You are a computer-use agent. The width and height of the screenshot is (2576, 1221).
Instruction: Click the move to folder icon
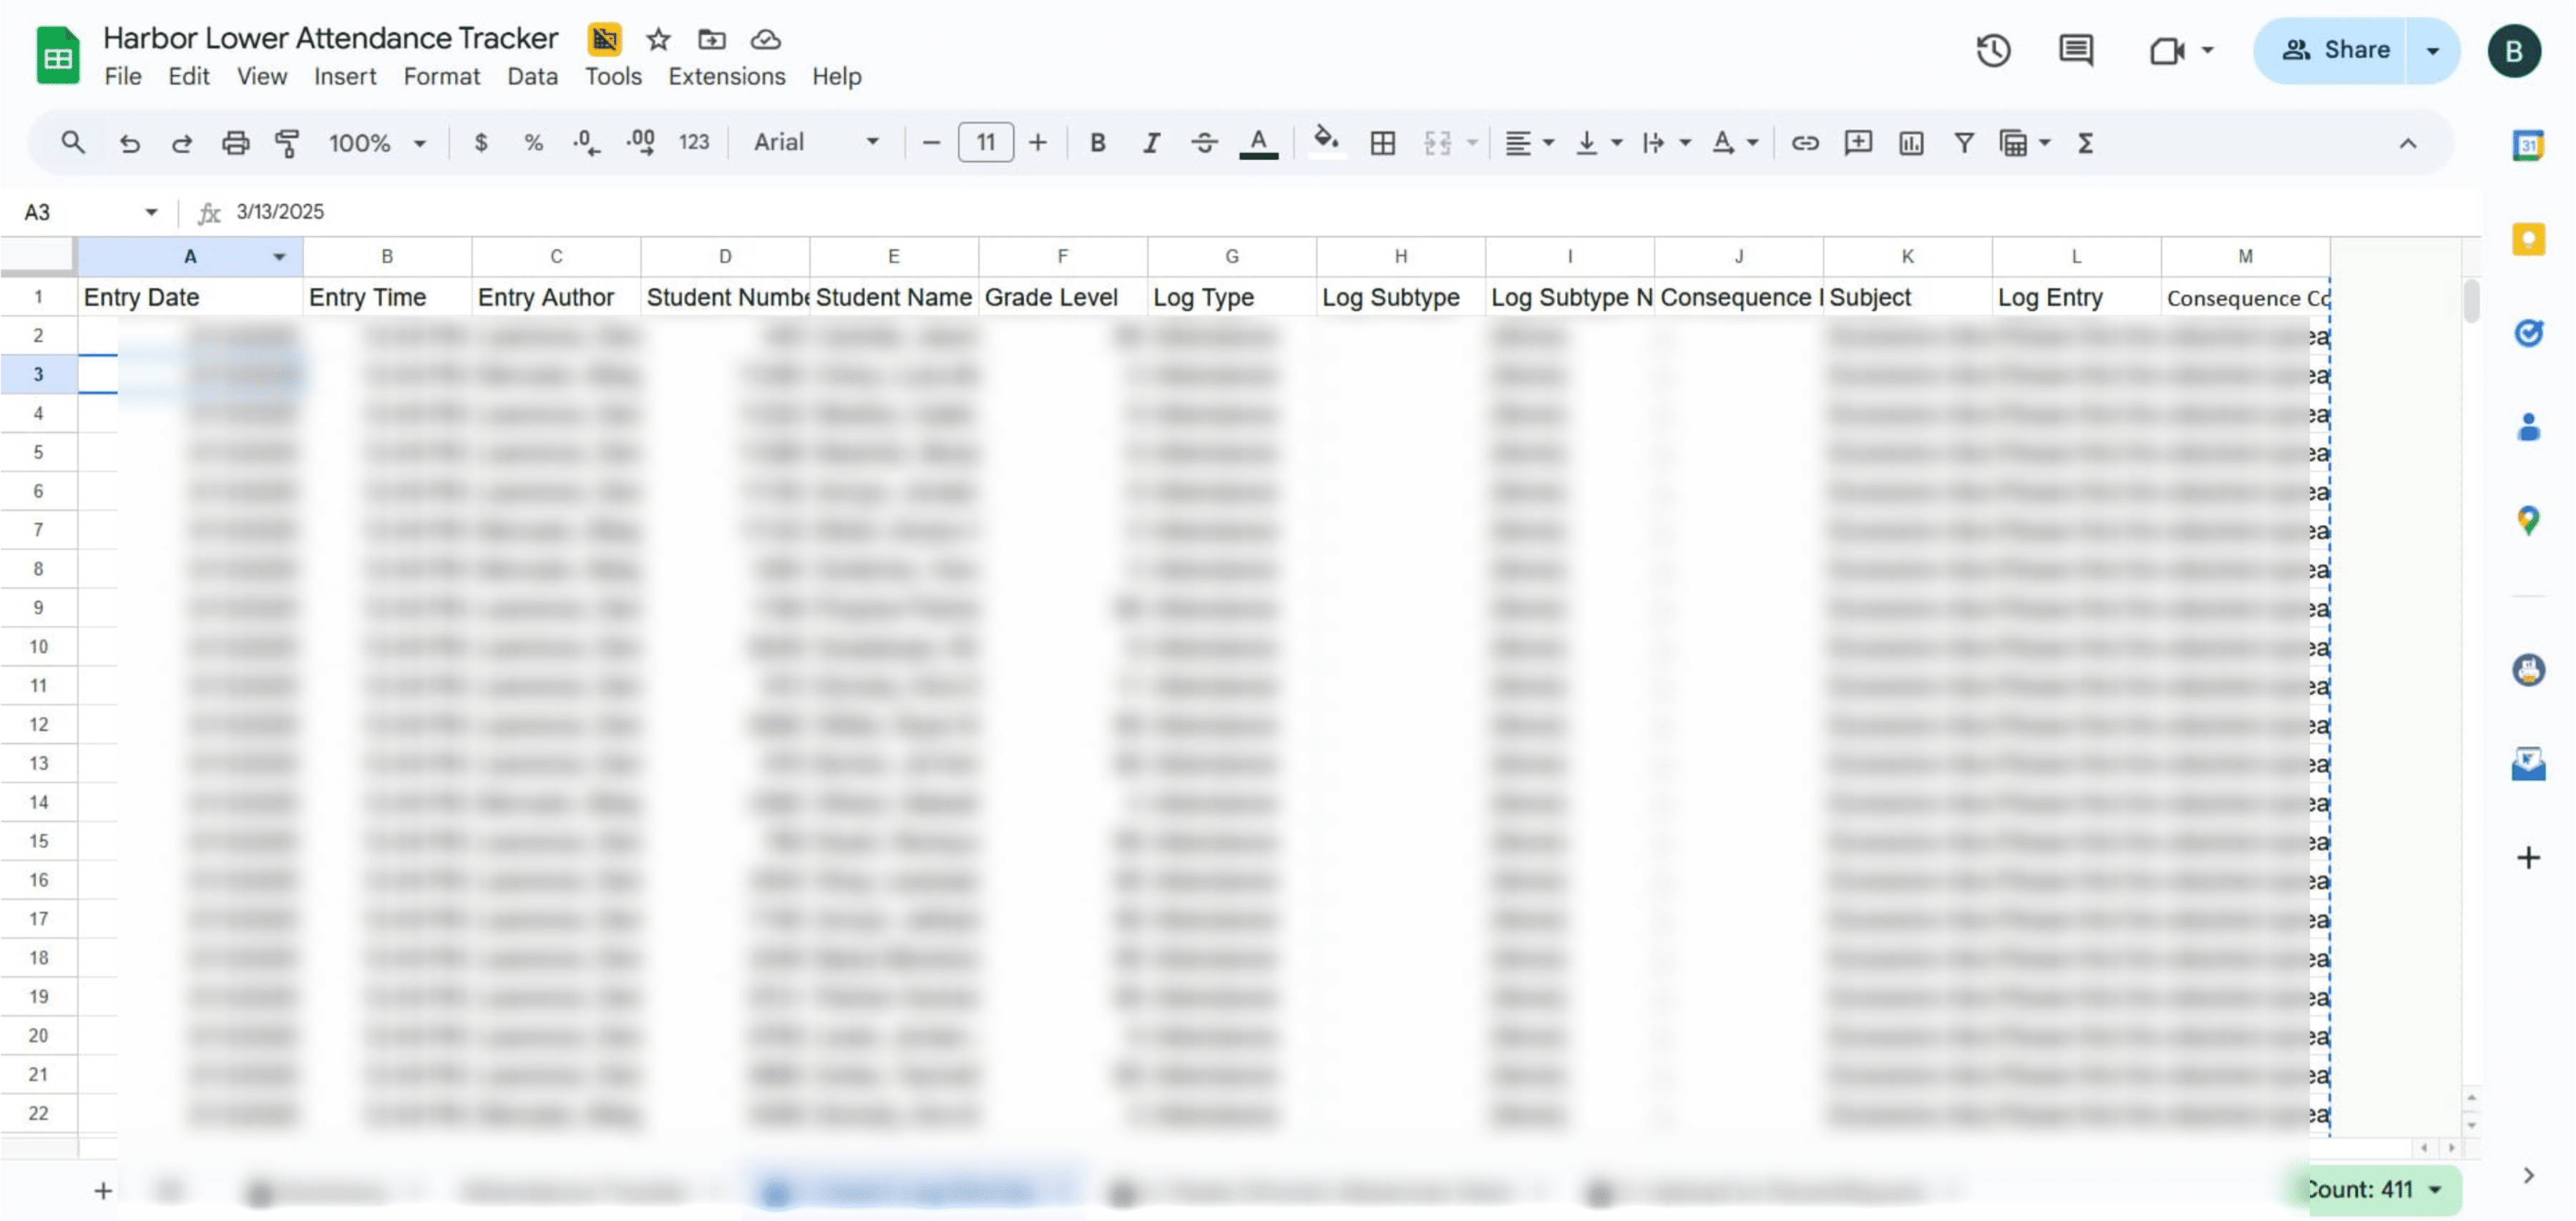tap(711, 39)
